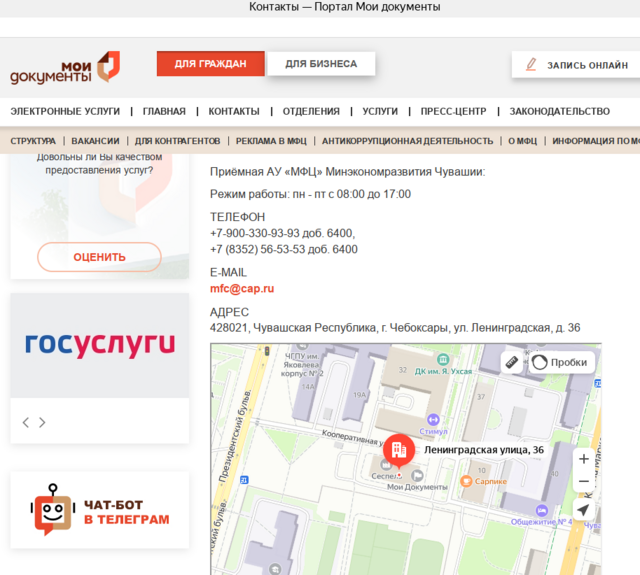Go to Главная menu item
The image size is (640, 575).
tap(164, 111)
